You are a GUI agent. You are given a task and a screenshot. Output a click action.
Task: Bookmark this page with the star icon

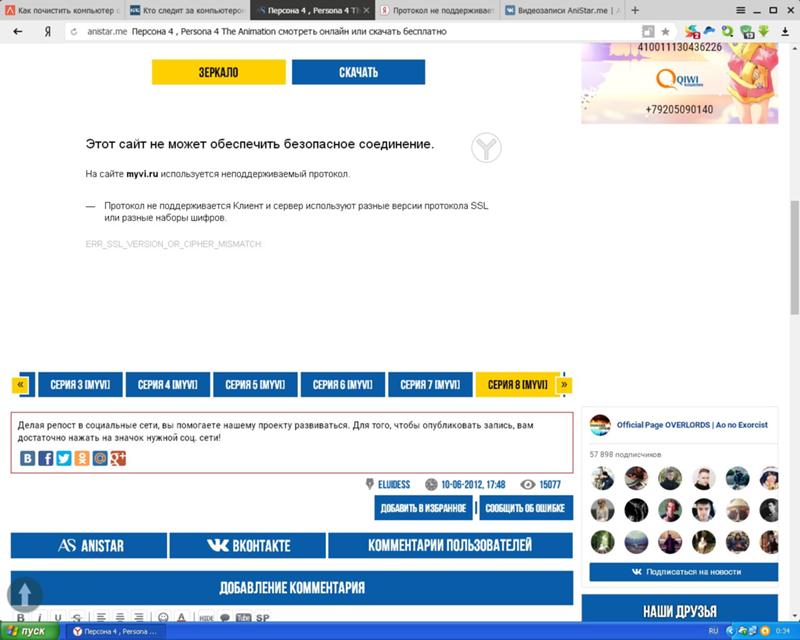tap(665, 32)
